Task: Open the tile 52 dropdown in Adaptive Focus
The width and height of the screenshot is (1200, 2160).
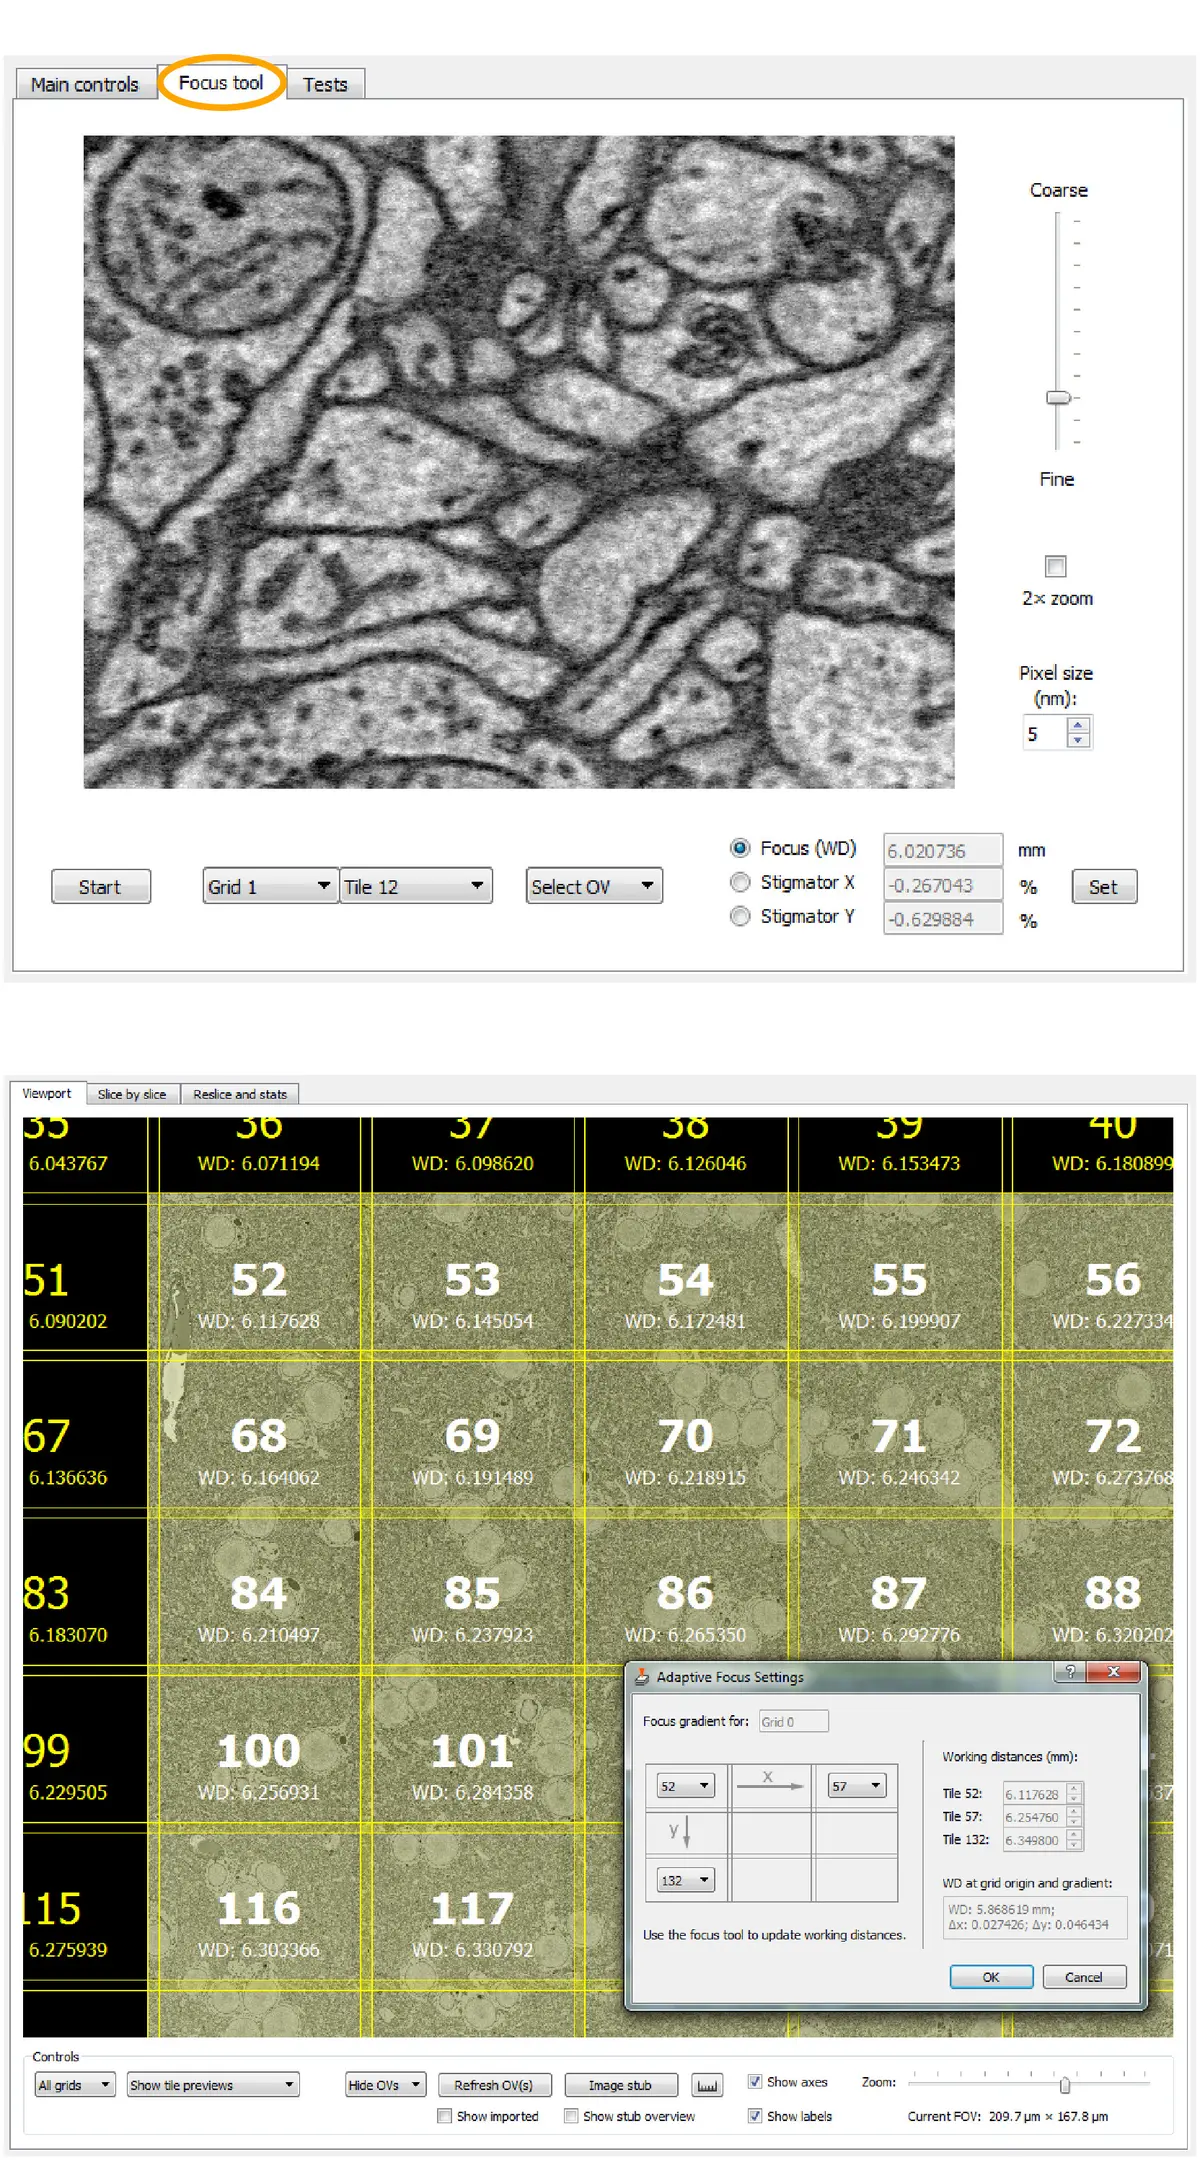Action: point(685,1786)
